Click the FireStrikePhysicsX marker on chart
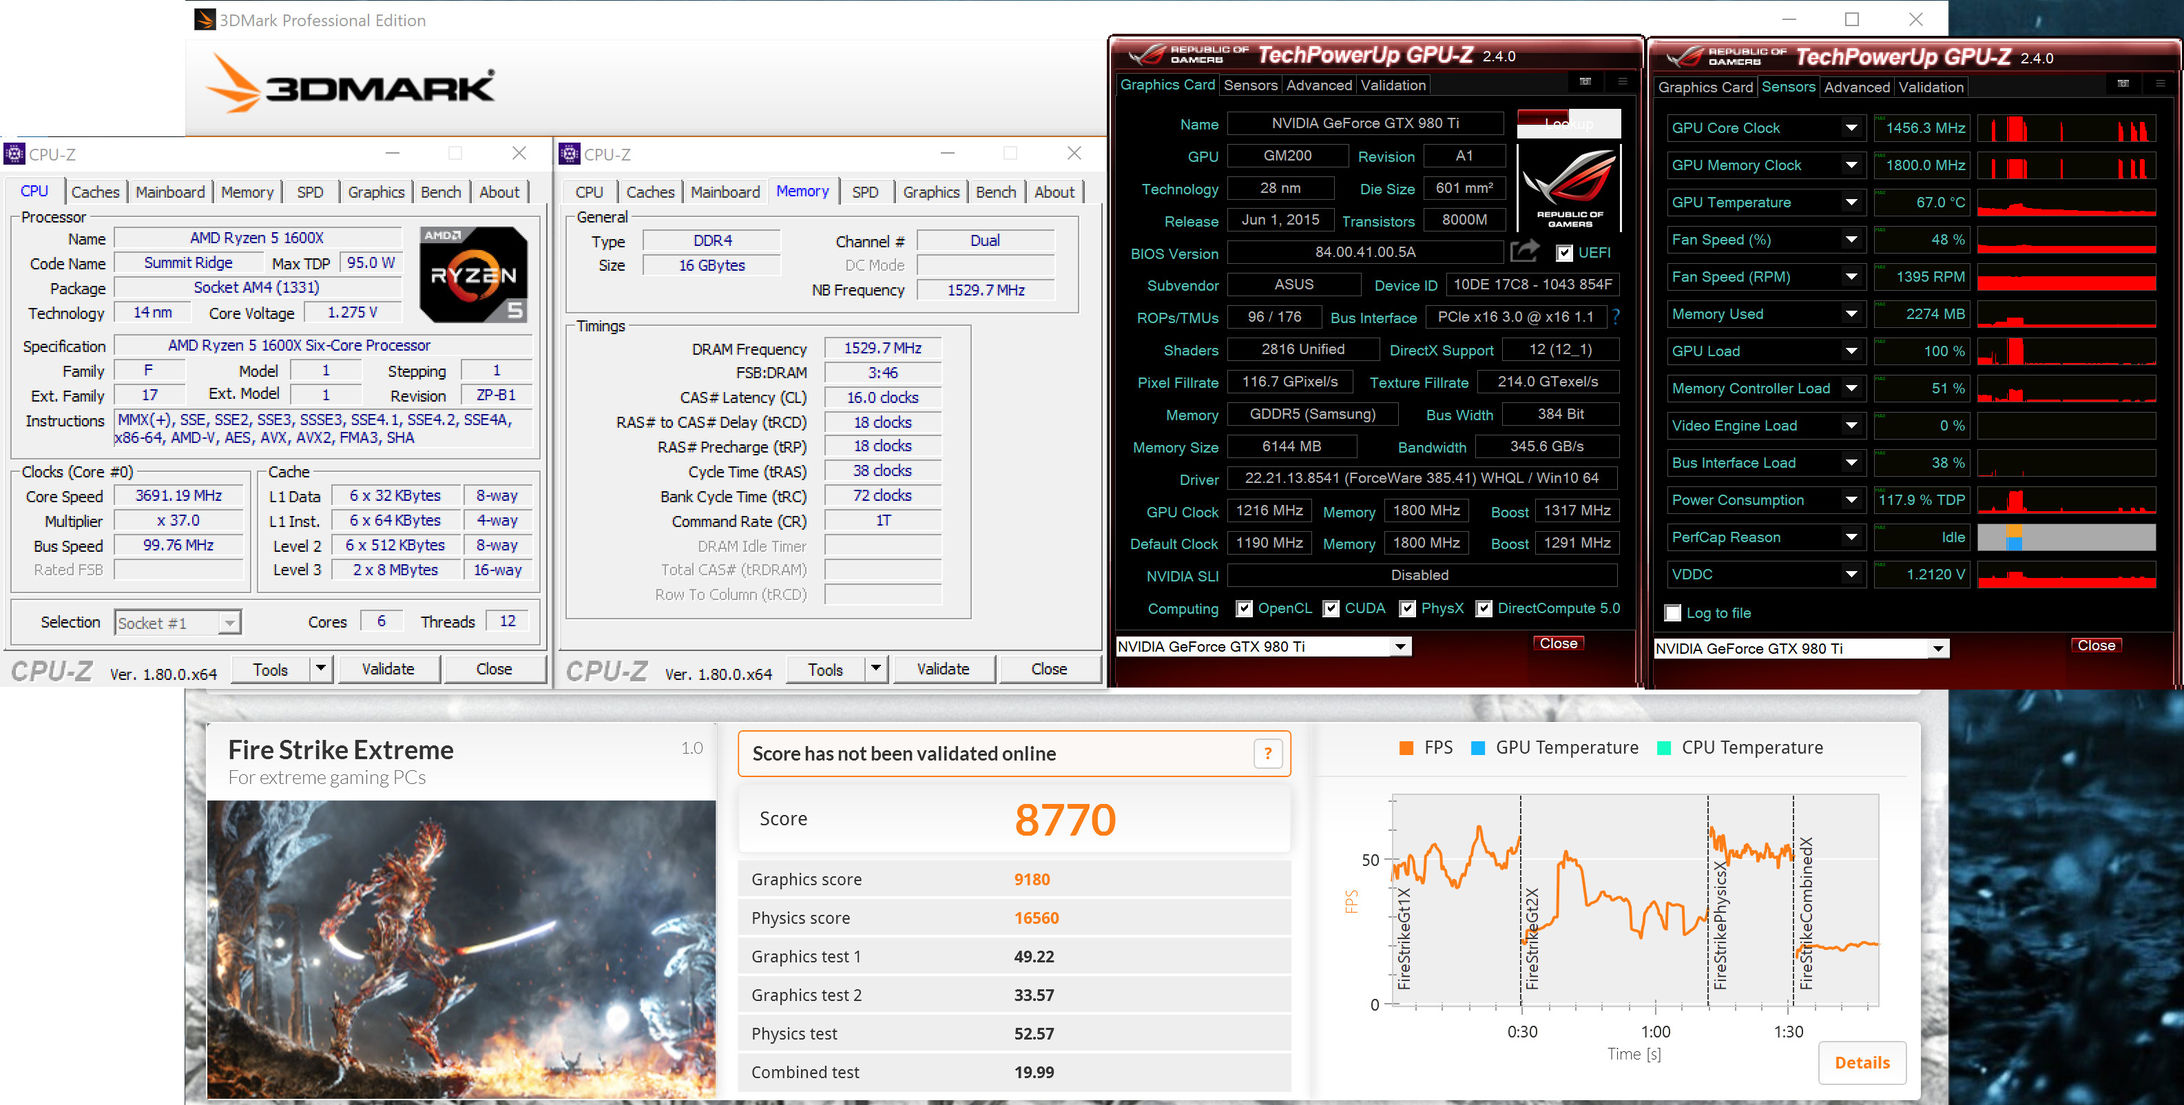This screenshot has height=1105, width=2184. pyautogui.click(x=1719, y=925)
